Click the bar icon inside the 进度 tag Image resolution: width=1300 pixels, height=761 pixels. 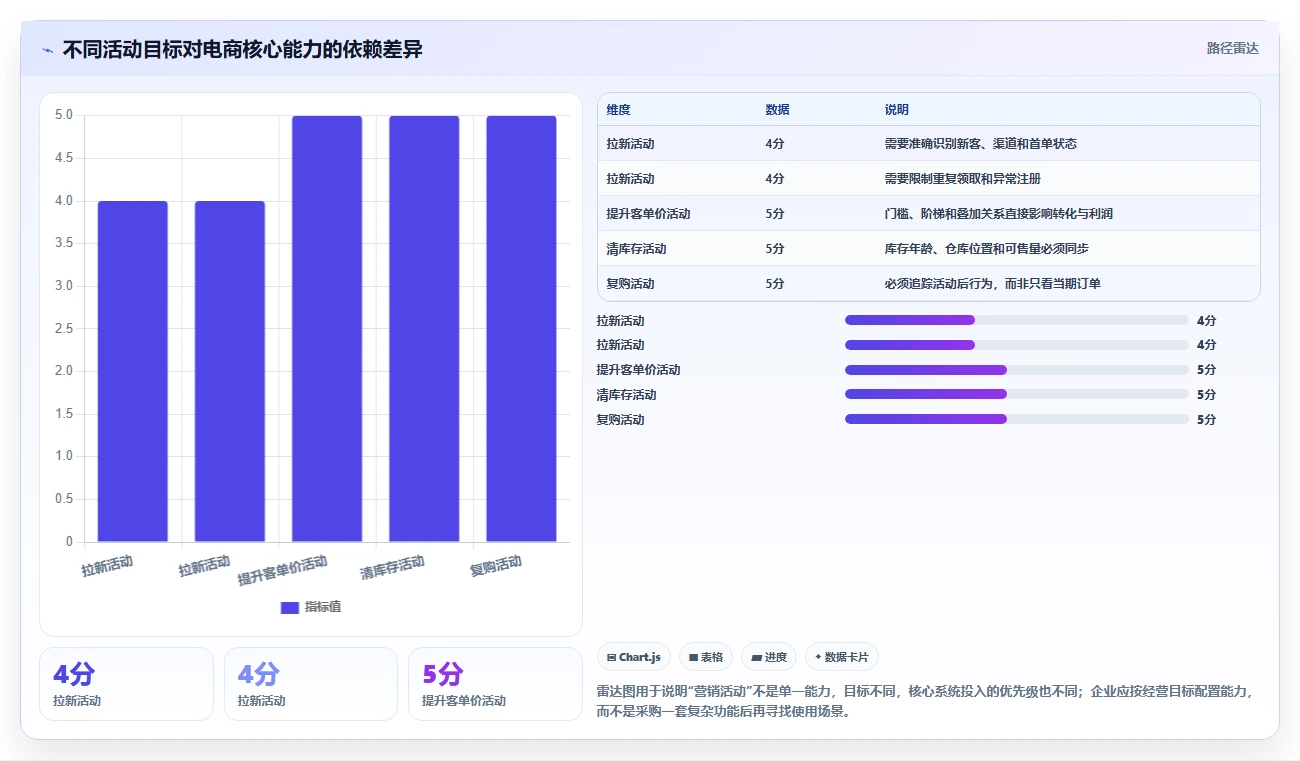click(x=756, y=657)
